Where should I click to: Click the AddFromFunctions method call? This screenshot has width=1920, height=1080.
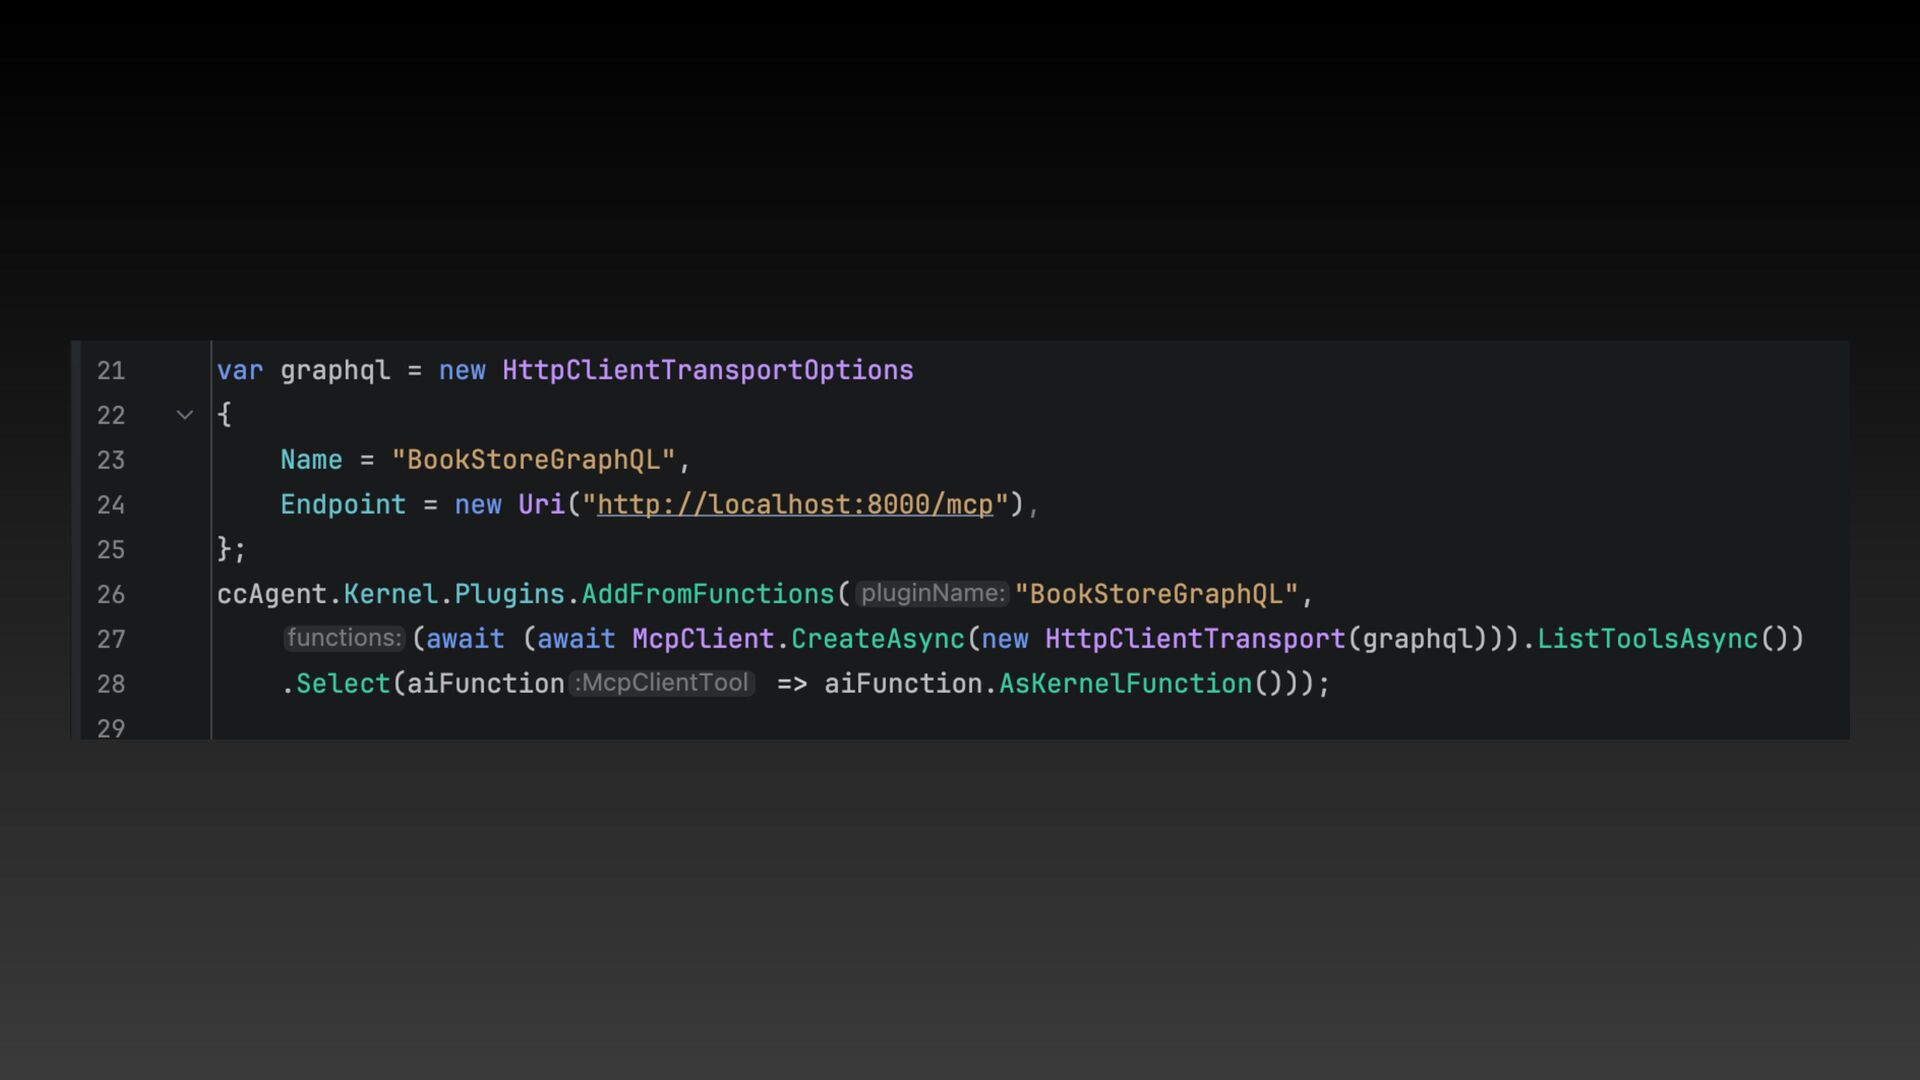(x=707, y=594)
